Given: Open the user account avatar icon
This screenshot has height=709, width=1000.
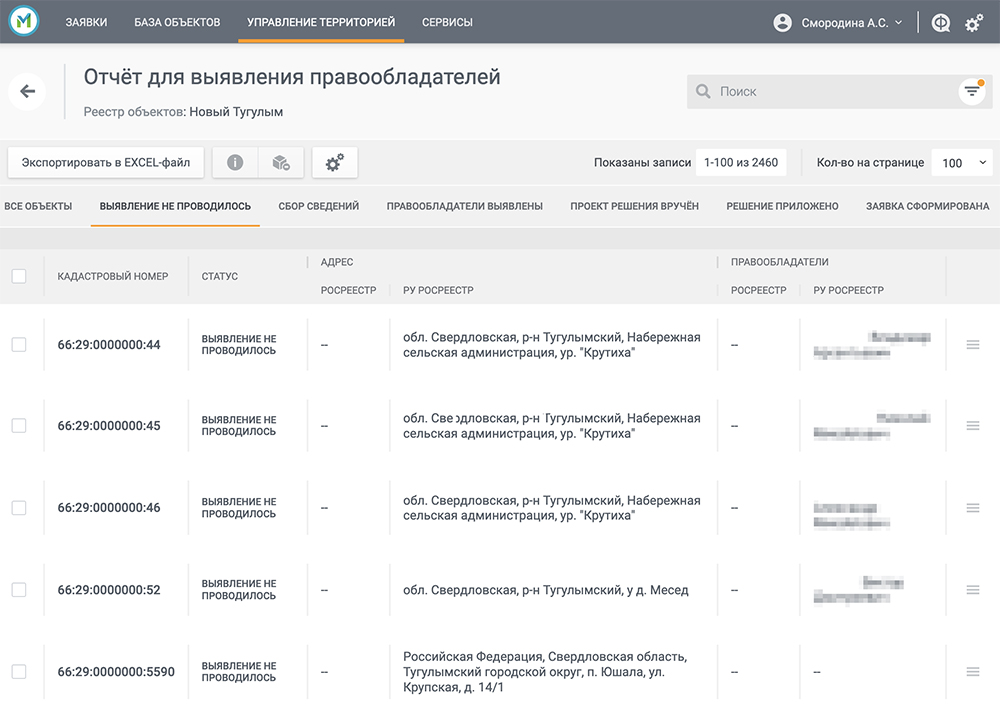Looking at the screenshot, I should pyautogui.click(x=782, y=22).
